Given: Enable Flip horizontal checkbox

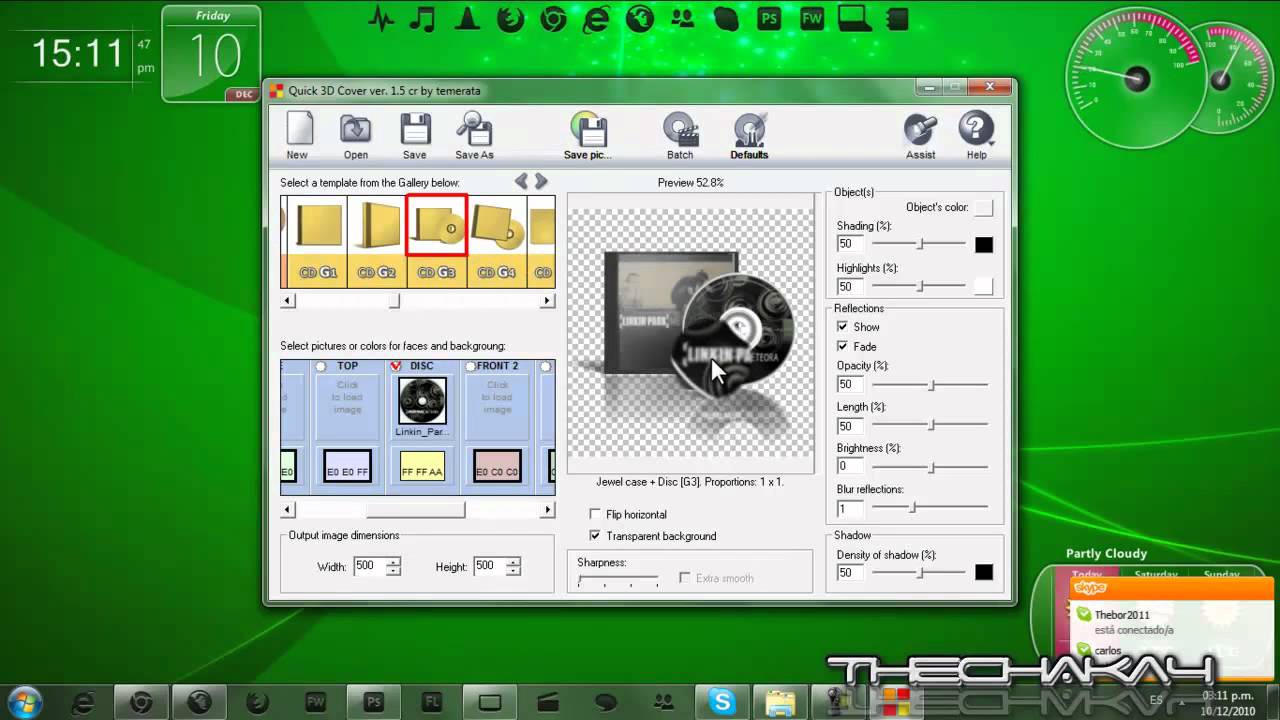Looking at the screenshot, I should pyautogui.click(x=595, y=515).
